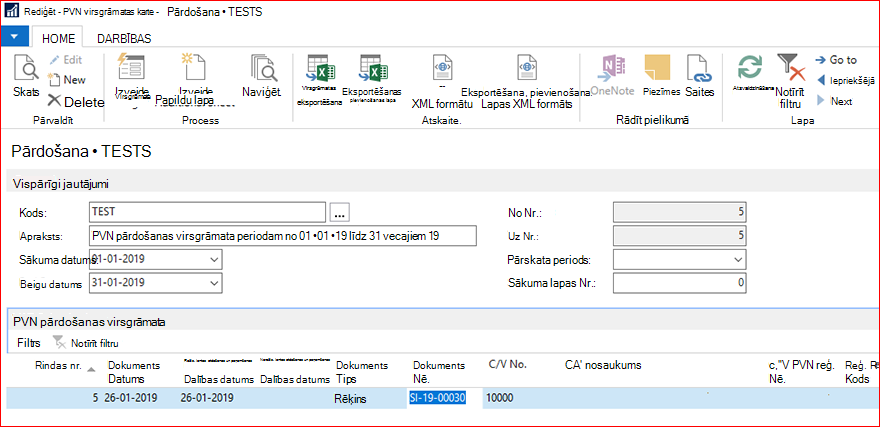Select the HOME ribbon tab

tap(58, 39)
